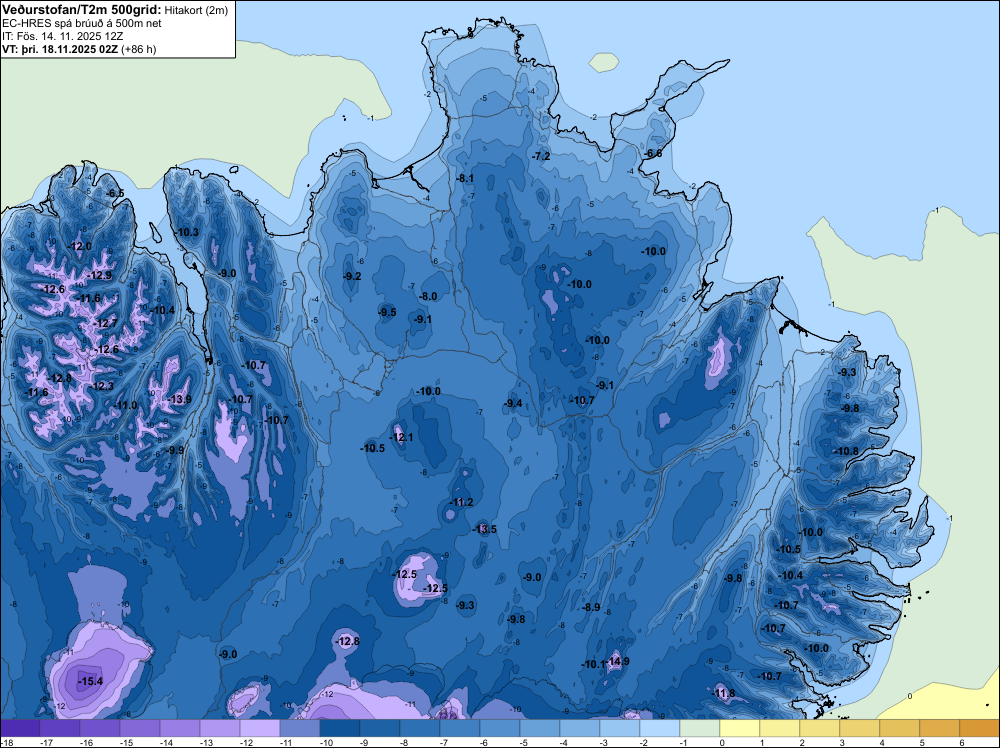The image size is (1000, 748).
Task: Click the -11.0 temperature value
Action: 125,406
